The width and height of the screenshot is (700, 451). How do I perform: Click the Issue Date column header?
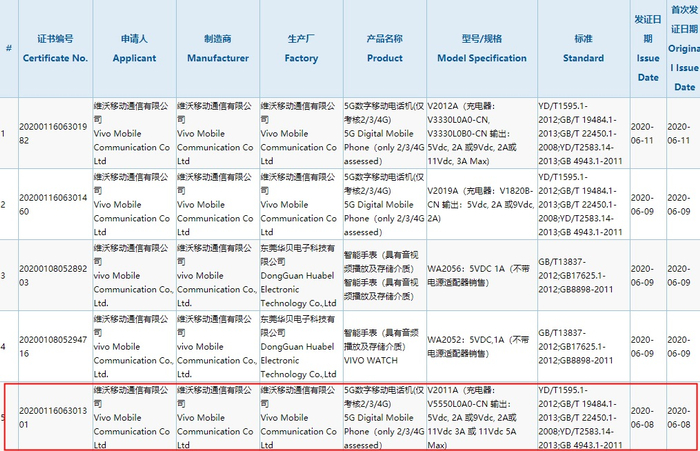(648, 48)
